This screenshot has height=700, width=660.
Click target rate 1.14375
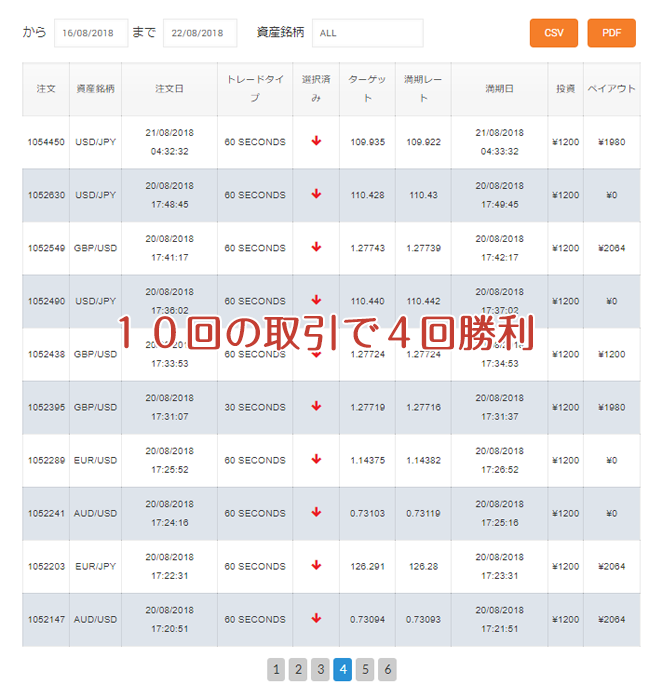tap(367, 460)
